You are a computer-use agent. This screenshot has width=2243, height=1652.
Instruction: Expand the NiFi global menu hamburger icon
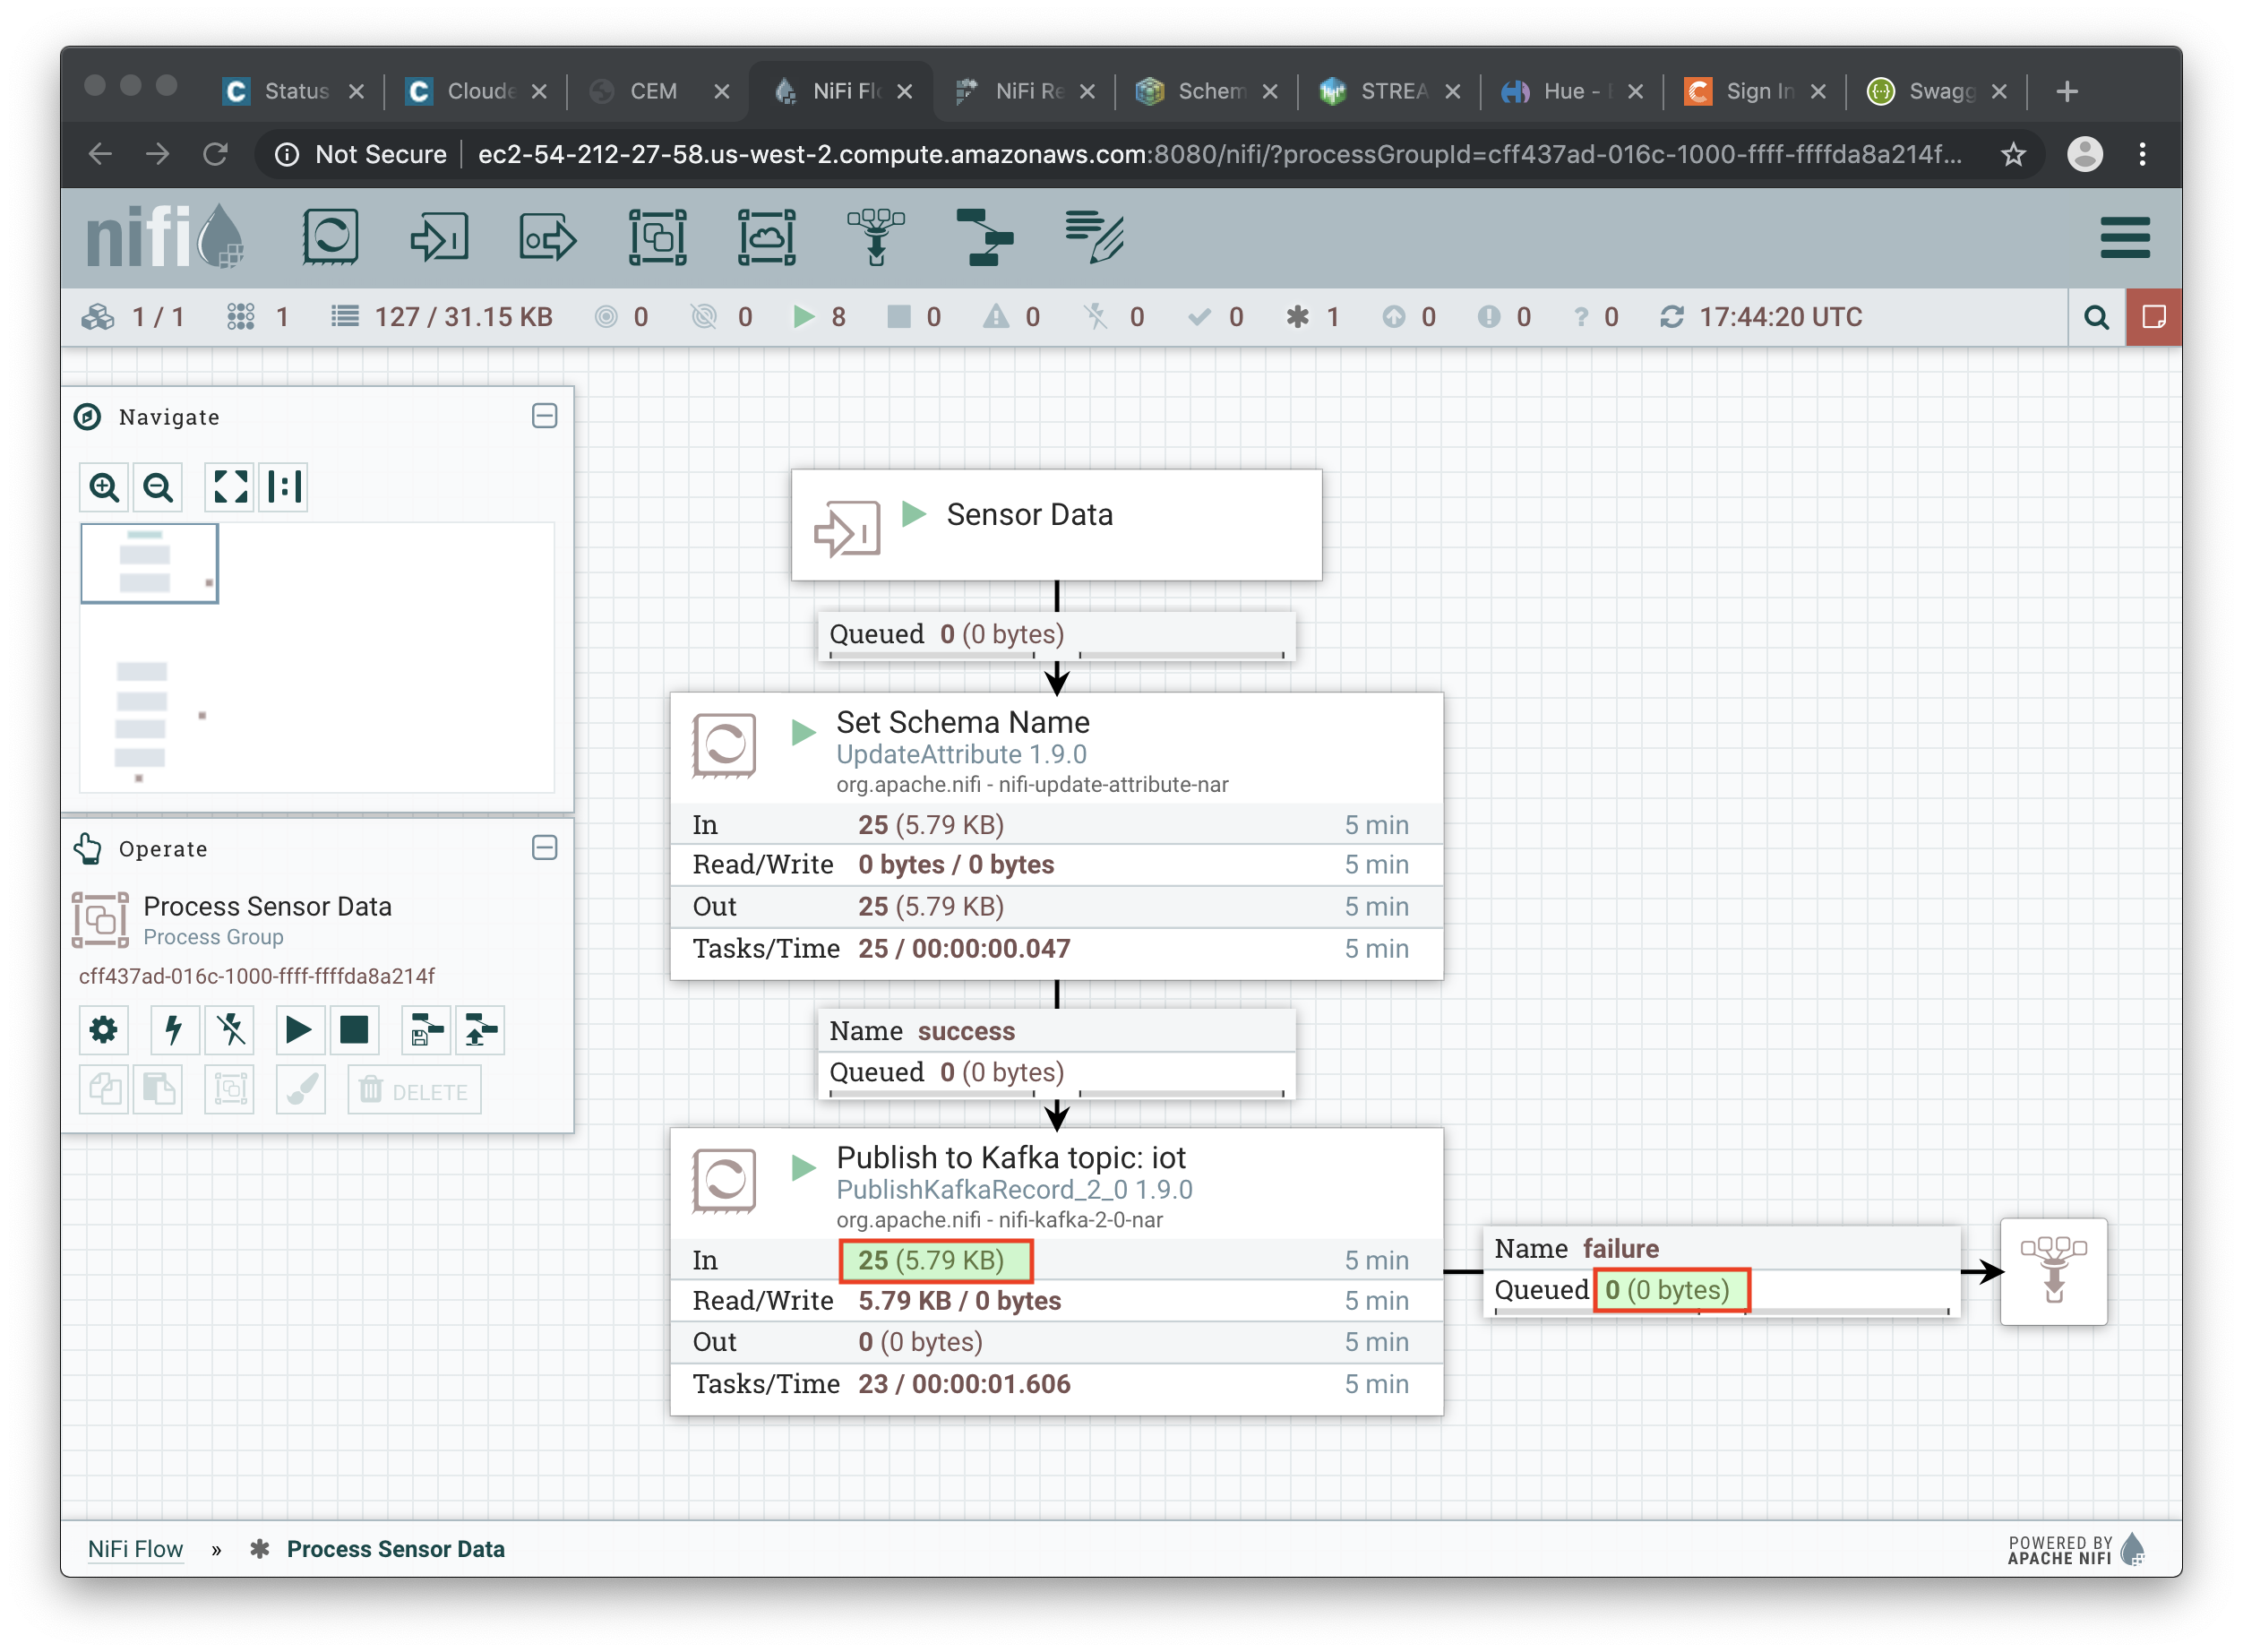coord(2127,238)
